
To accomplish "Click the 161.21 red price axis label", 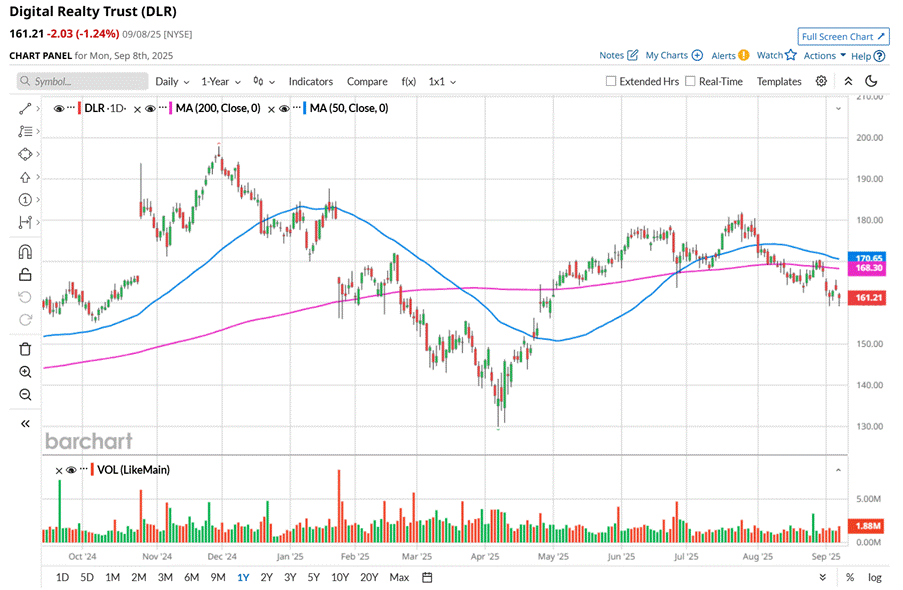I will tap(867, 298).
